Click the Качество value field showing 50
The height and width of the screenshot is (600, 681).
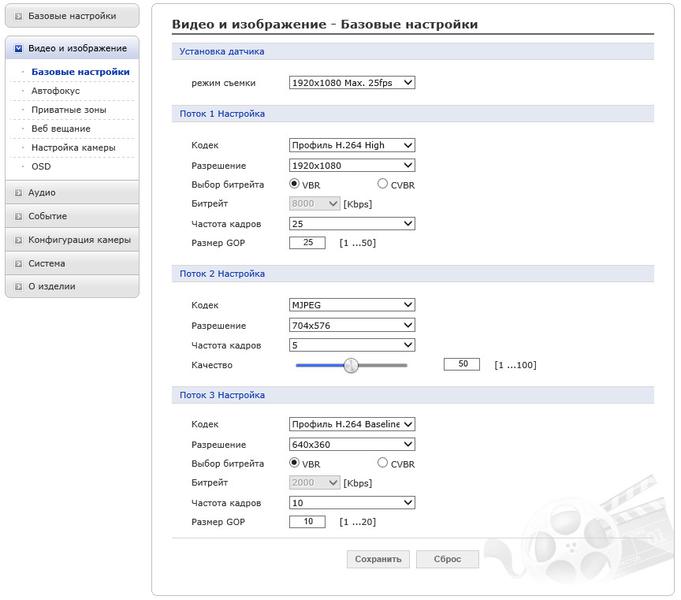tap(462, 364)
